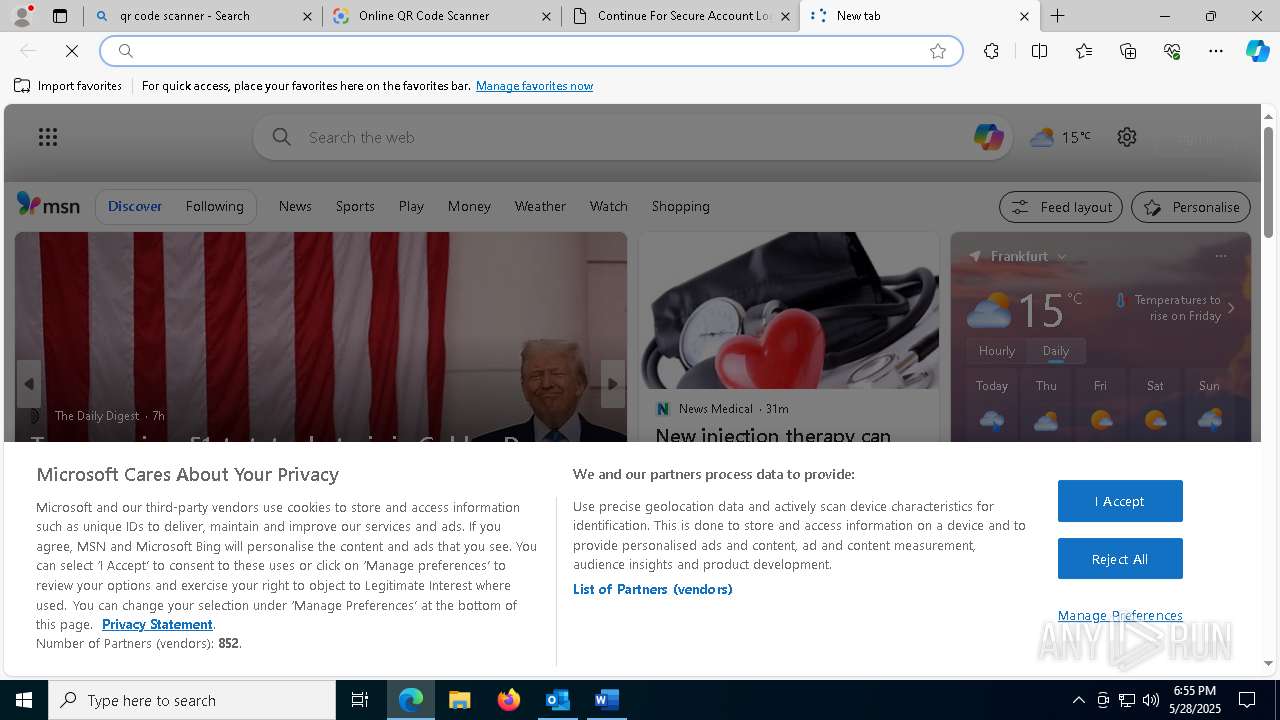The height and width of the screenshot is (720, 1280).
Task: Open Outlook from taskbar
Action: tap(557, 700)
